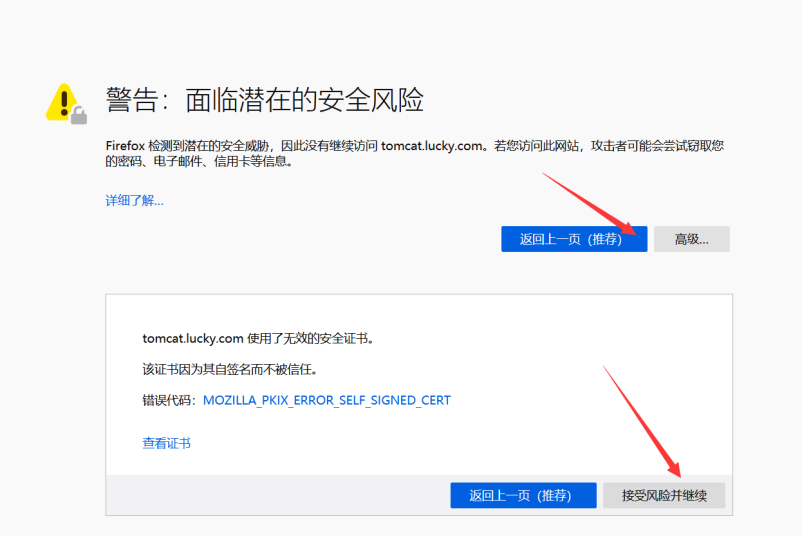Open the 详细了解... link
The image size is (802, 536).
pyautogui.click(x=135, y=200)
